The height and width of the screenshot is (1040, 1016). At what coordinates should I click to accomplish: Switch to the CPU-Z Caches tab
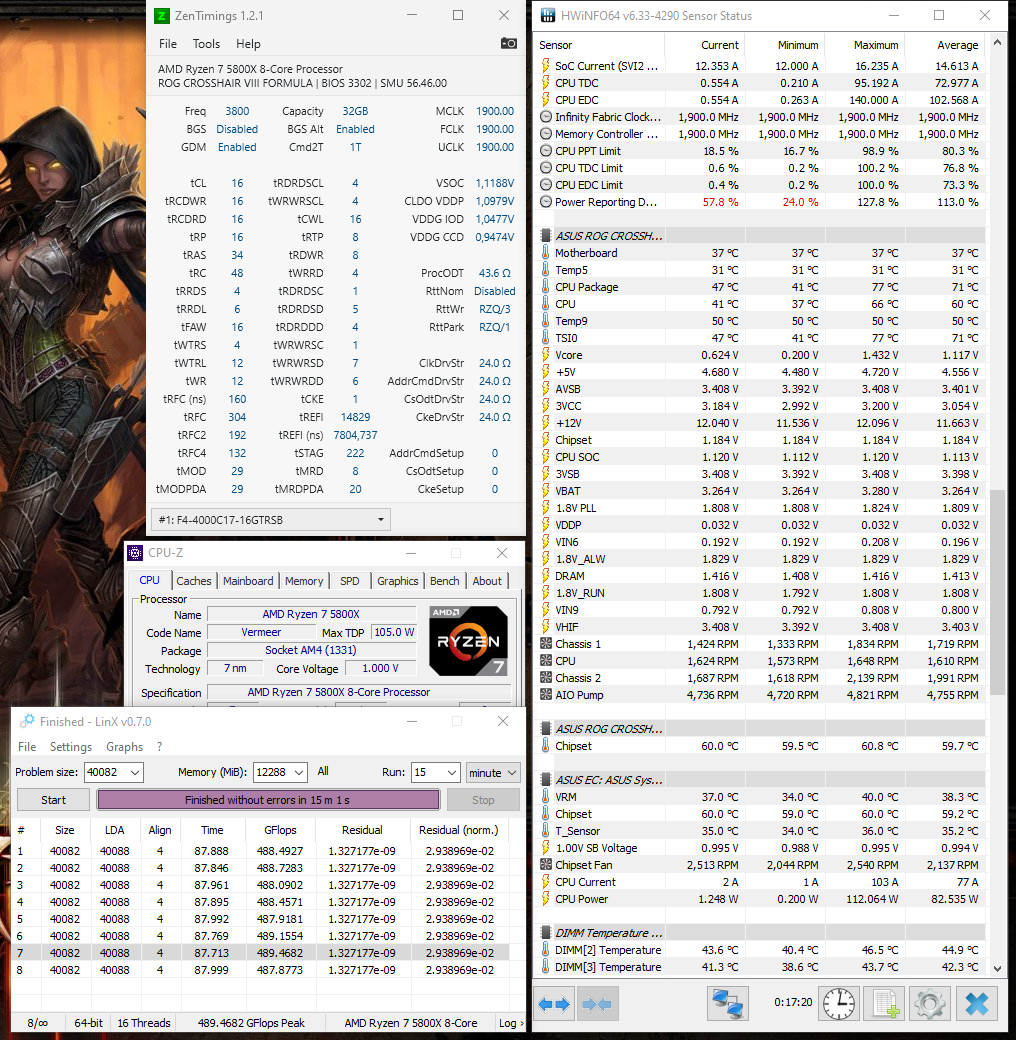click(x=194, y=580)
